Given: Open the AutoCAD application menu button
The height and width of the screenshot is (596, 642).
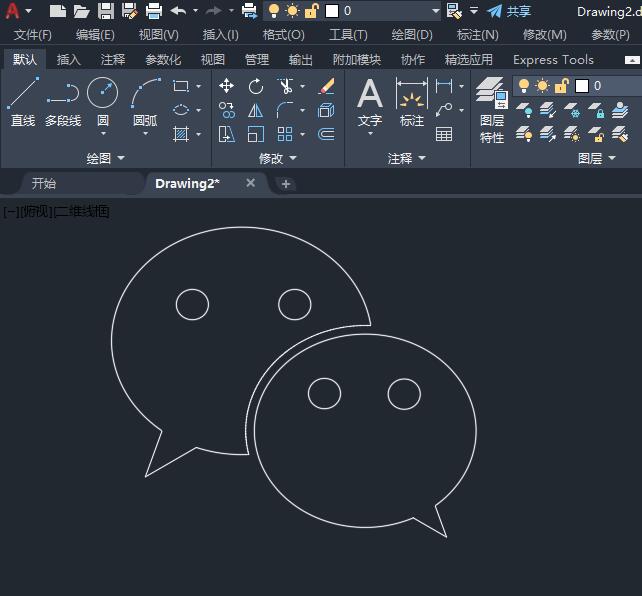Looking at the screenshot, I should pyautogui.click(x=13, y=11).
